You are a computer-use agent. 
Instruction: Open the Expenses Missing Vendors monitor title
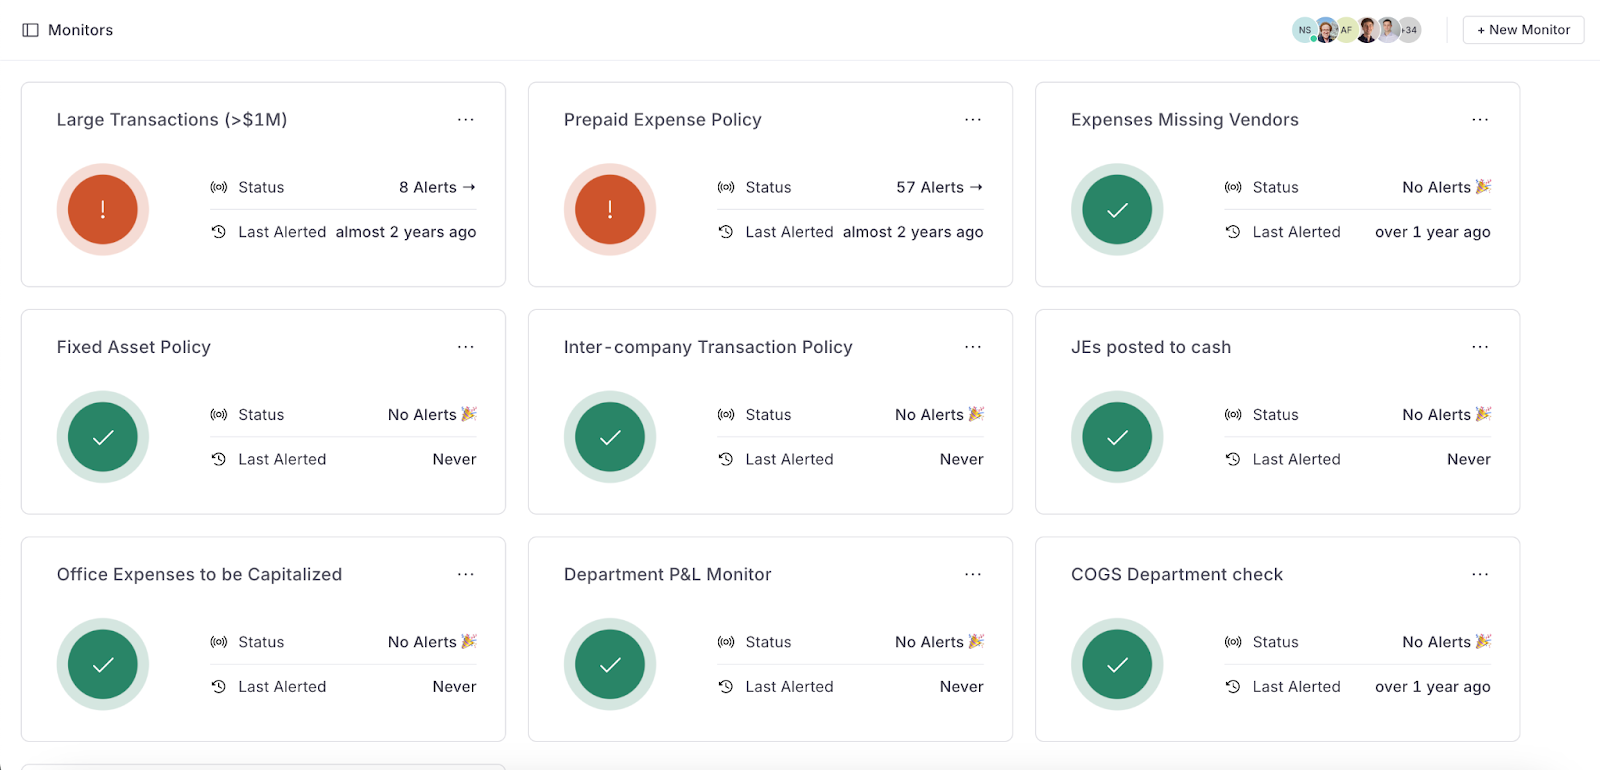(1185, 120)
